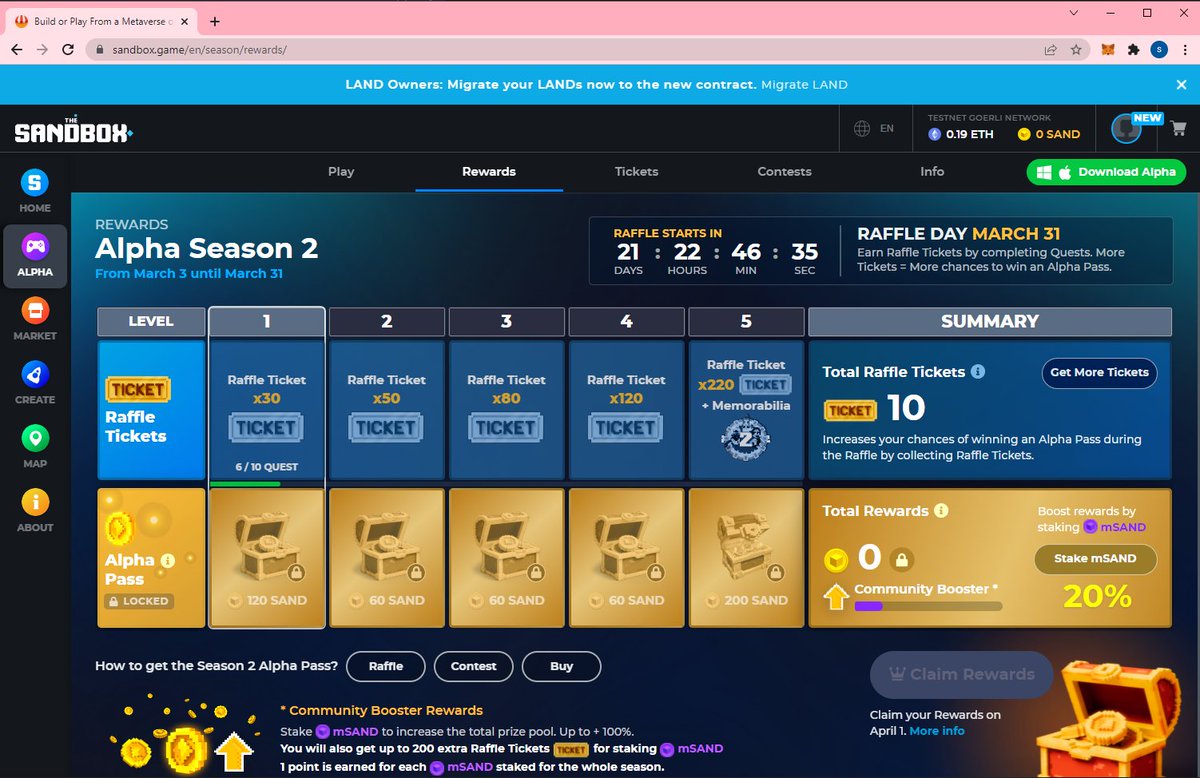Viewport: 1200px width, 778px height.
Task: Click the Claim Rewards button
Action: point(962,674)
